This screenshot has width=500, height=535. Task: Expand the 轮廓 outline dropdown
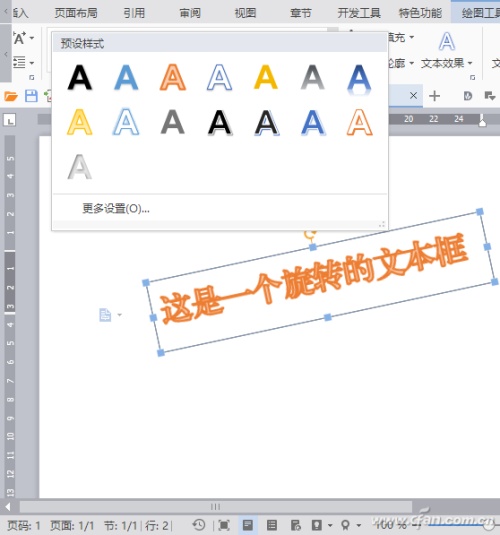click(x=412, y=63)
